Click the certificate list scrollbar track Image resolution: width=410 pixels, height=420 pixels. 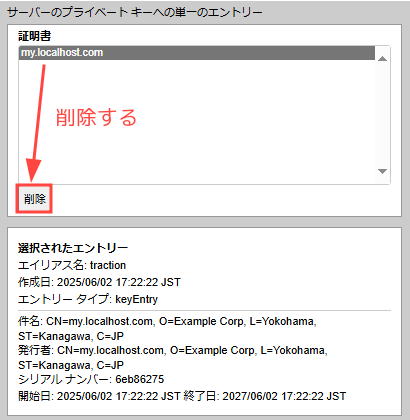pos(382,115)
